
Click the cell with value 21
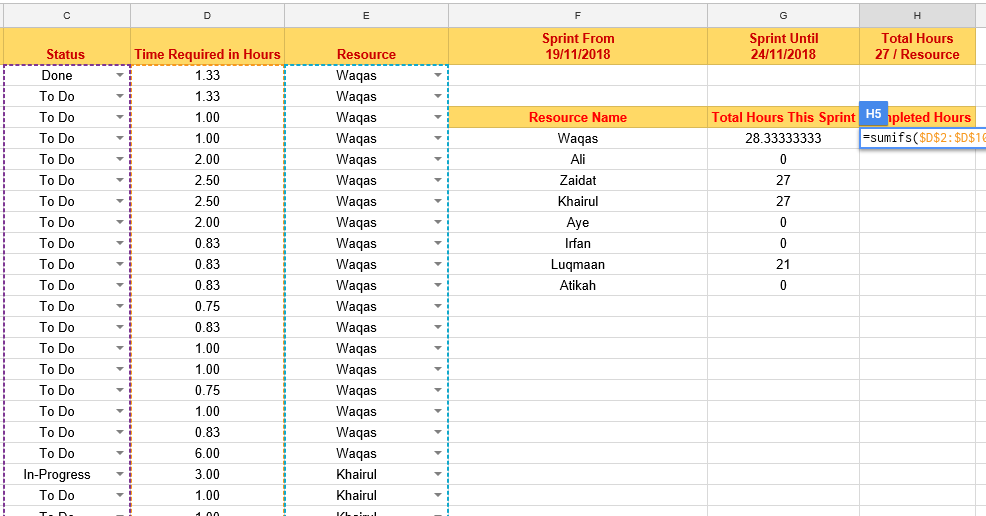coord(784,265)
